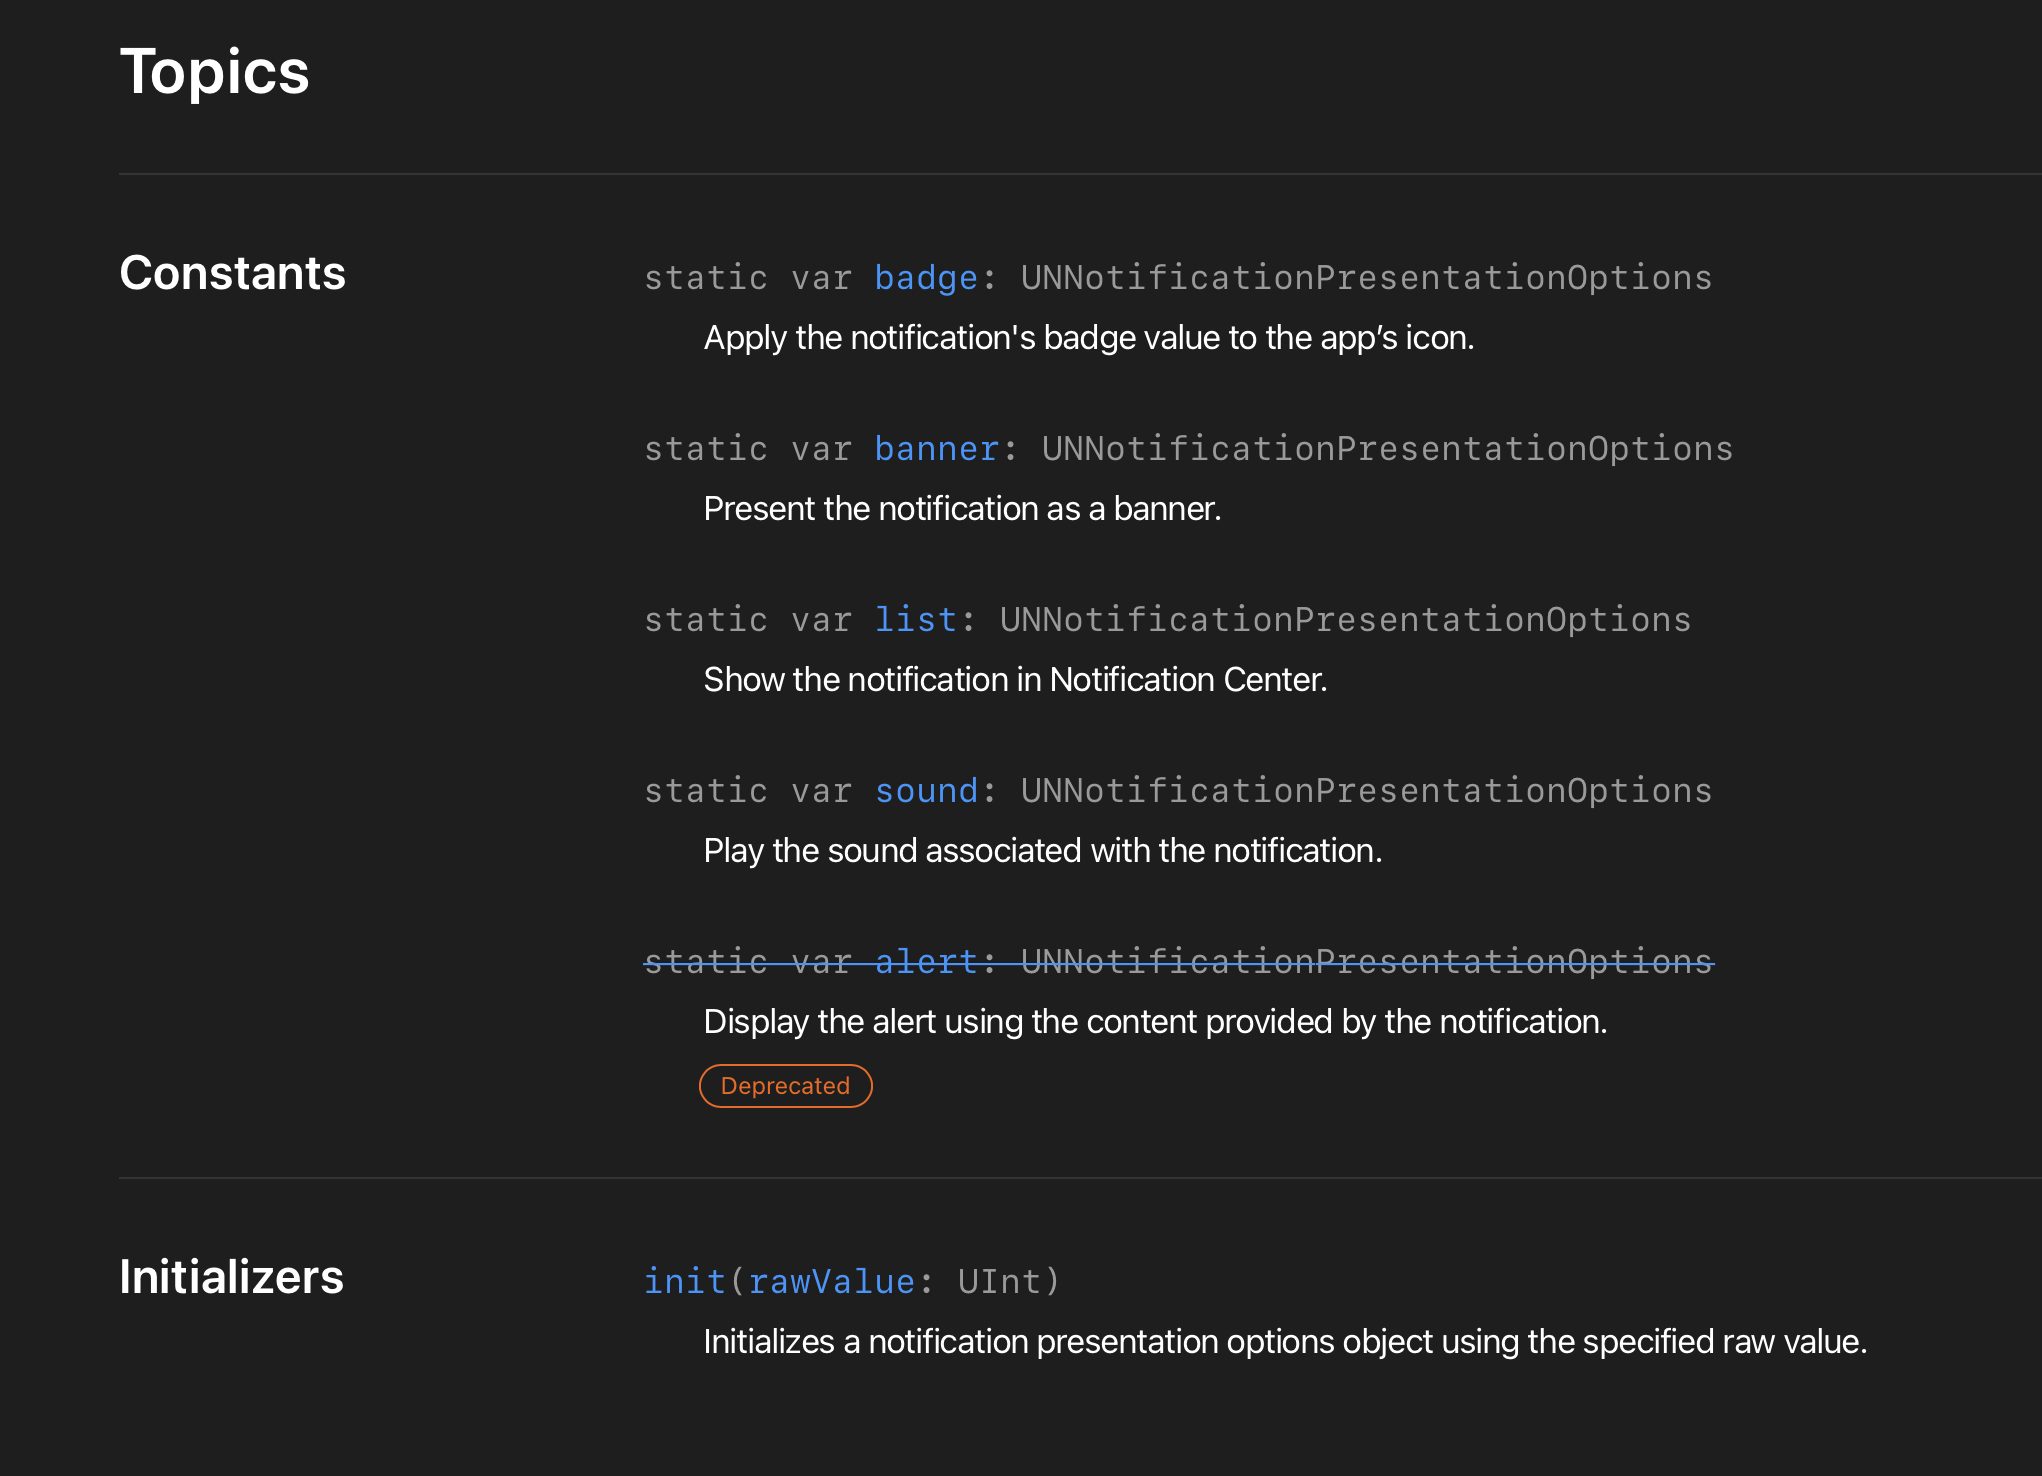The height and width of the screenshot is (1476, 2042).
Task: Click the Initializers section heading
Action: (231, 1277)
